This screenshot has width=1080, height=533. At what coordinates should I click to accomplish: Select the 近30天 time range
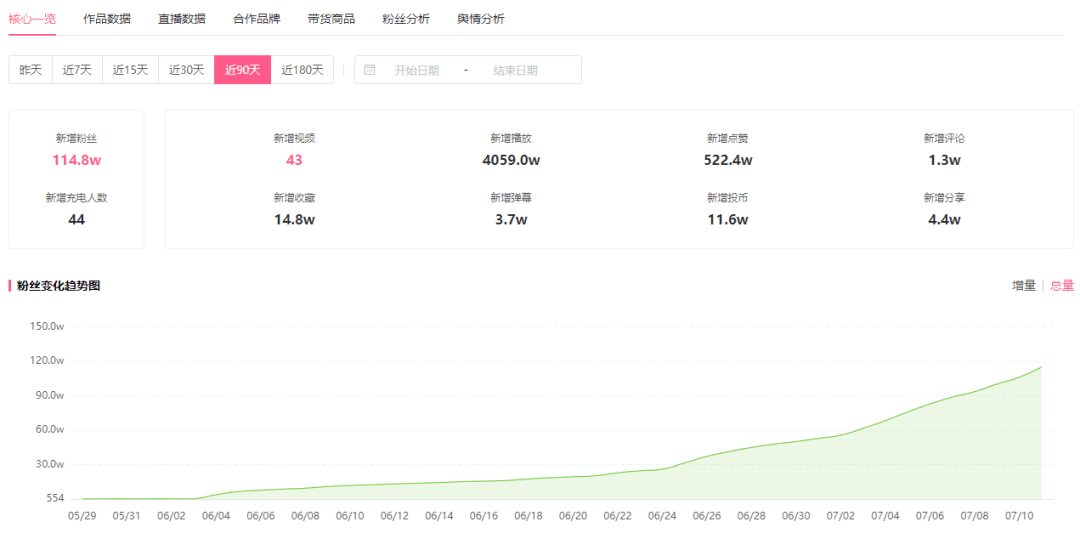(187, 70)
